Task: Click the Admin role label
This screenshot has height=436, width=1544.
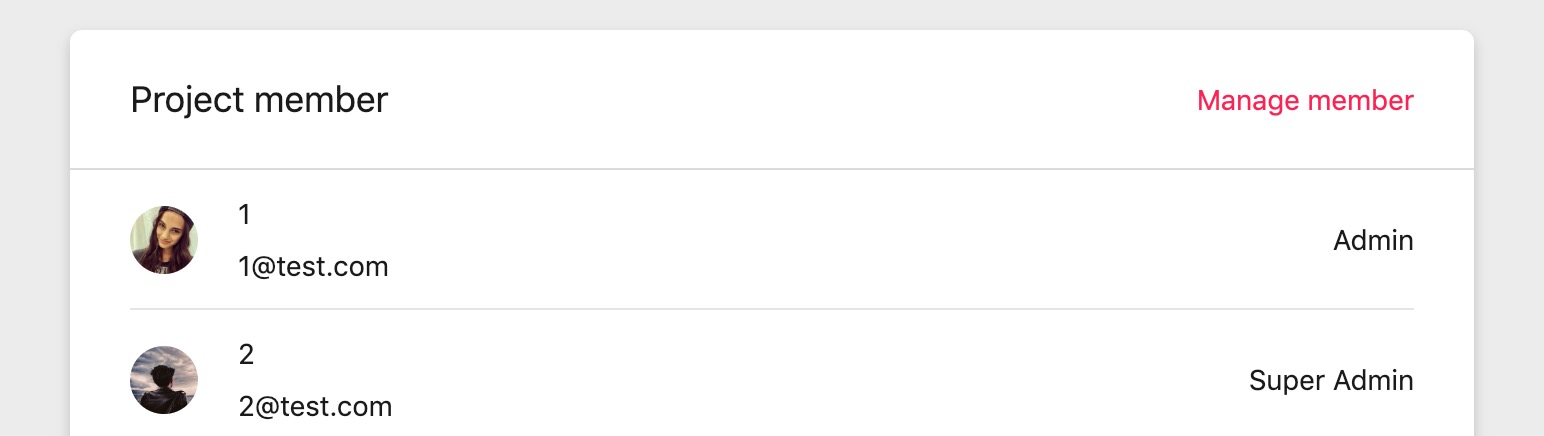Action: coord(1373,240)
